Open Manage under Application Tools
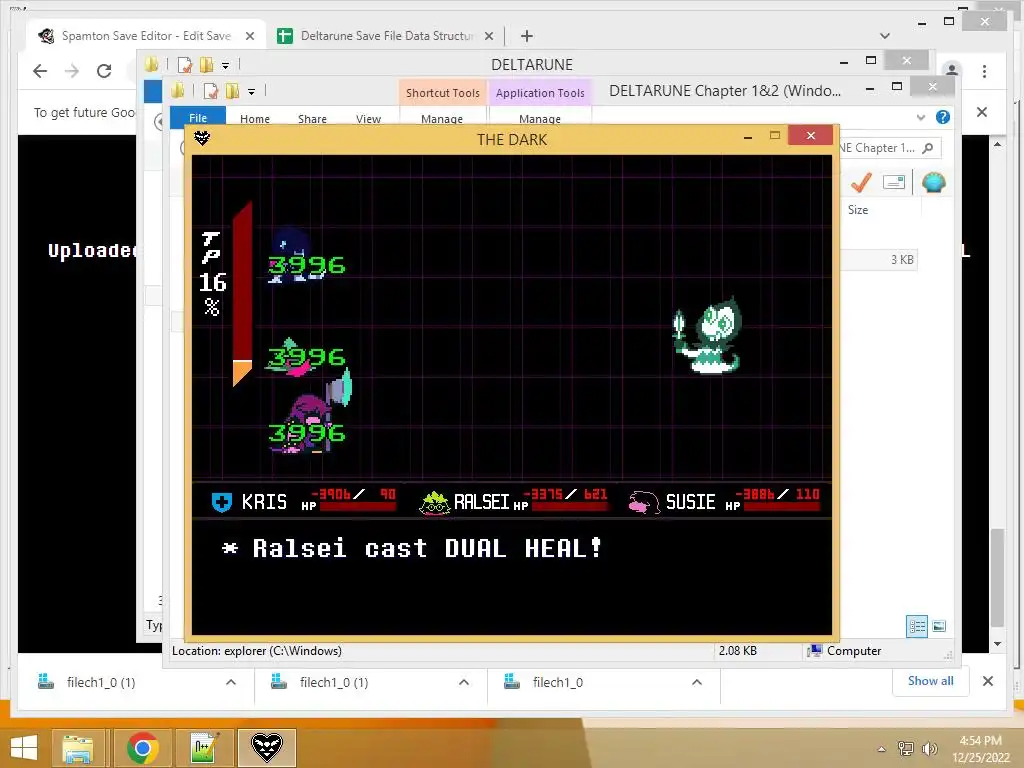 click(540, 119)
